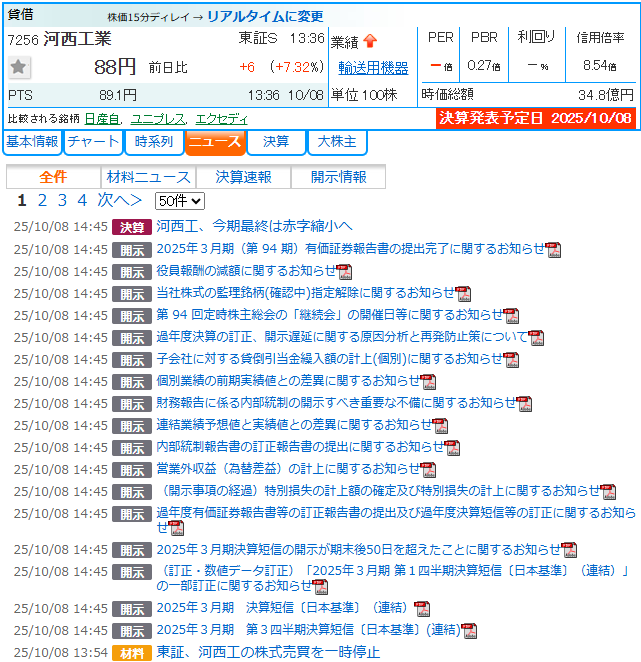Select the 開示情報 news filter tab
641x662 pixels.
coord(338,177)
